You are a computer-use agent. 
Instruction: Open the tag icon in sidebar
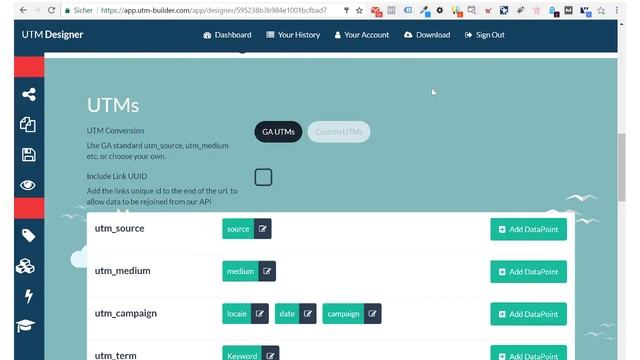pos(28,236)
